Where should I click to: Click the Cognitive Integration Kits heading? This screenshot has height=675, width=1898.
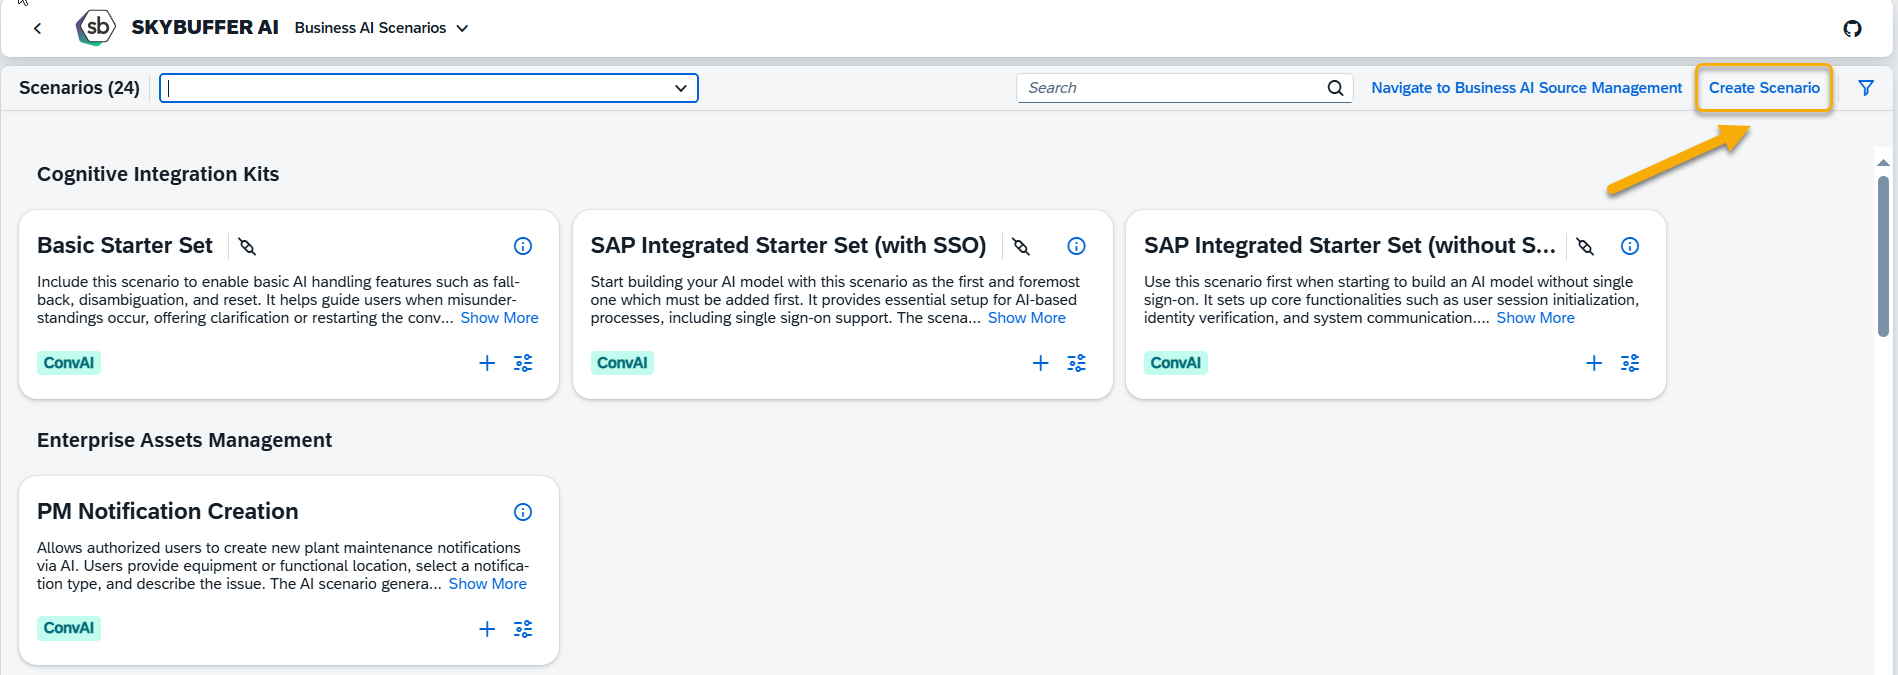[158, 174]
